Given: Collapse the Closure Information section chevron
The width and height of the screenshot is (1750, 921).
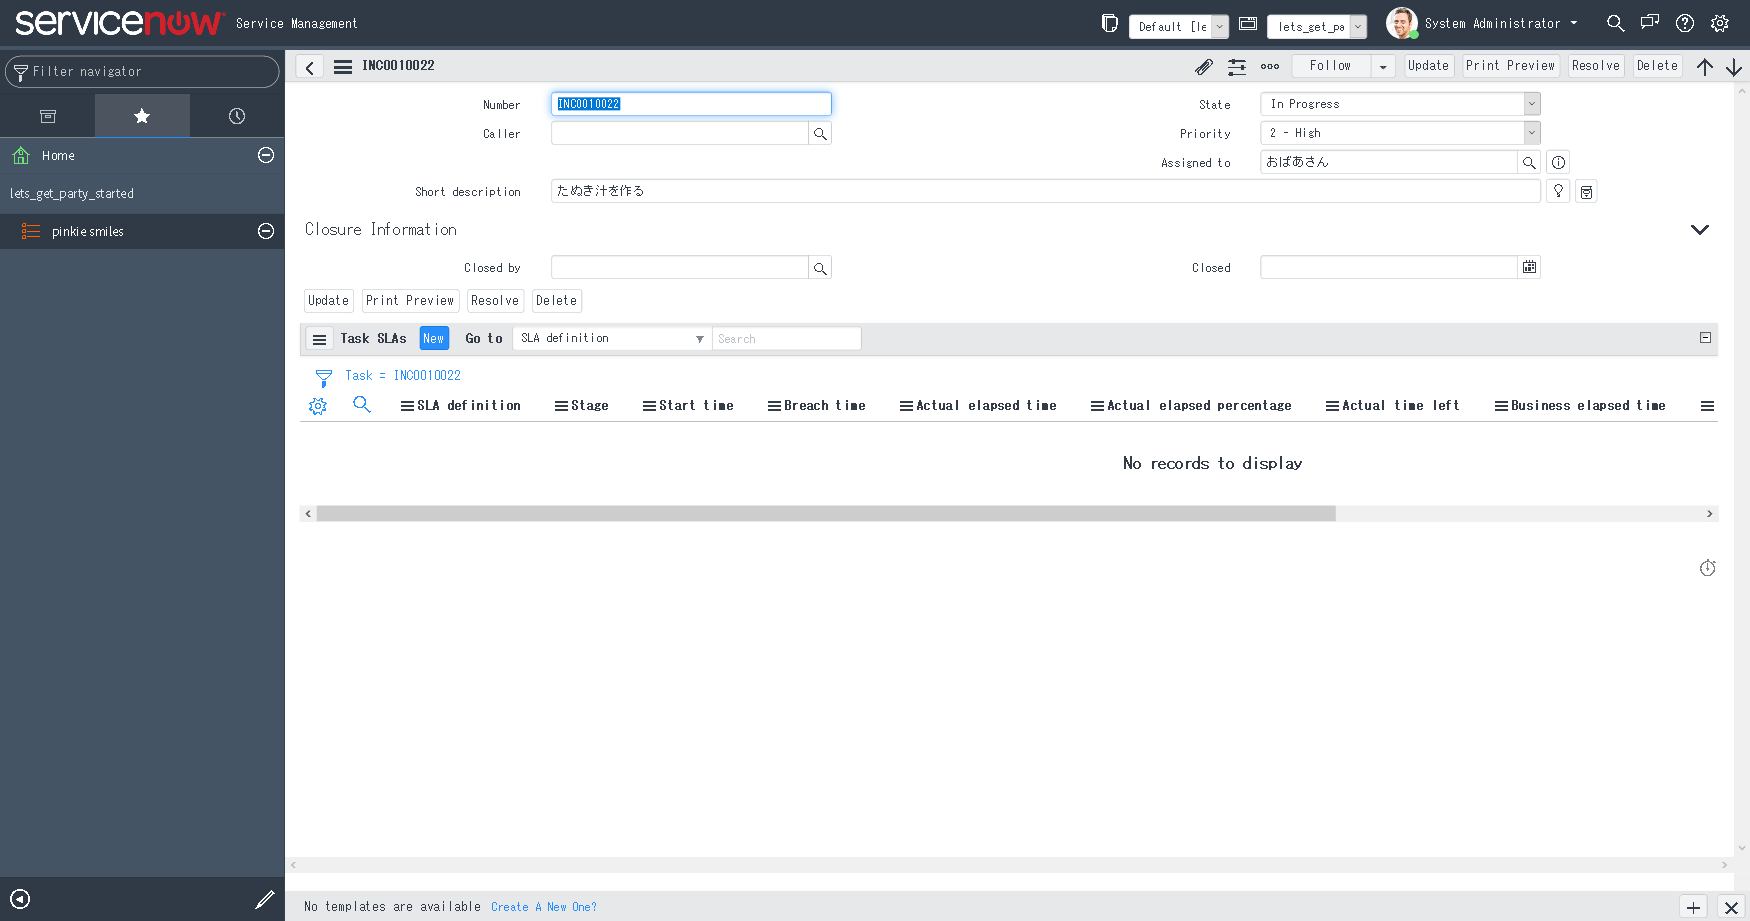Looking at the screenshot, I should (x=1700, y=229).
